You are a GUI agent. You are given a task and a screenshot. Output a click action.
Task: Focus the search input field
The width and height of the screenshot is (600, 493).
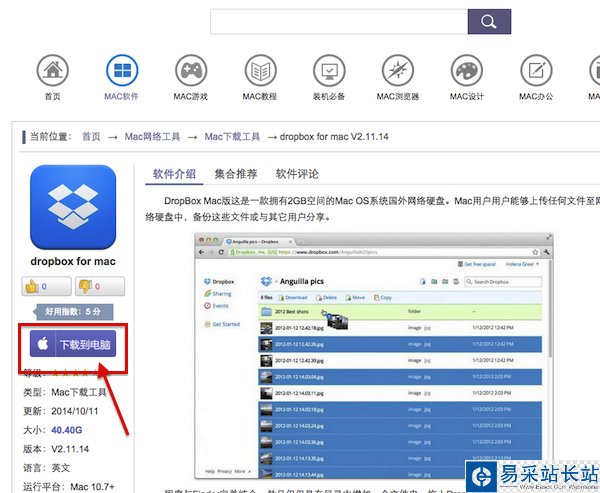coord(339,21)
